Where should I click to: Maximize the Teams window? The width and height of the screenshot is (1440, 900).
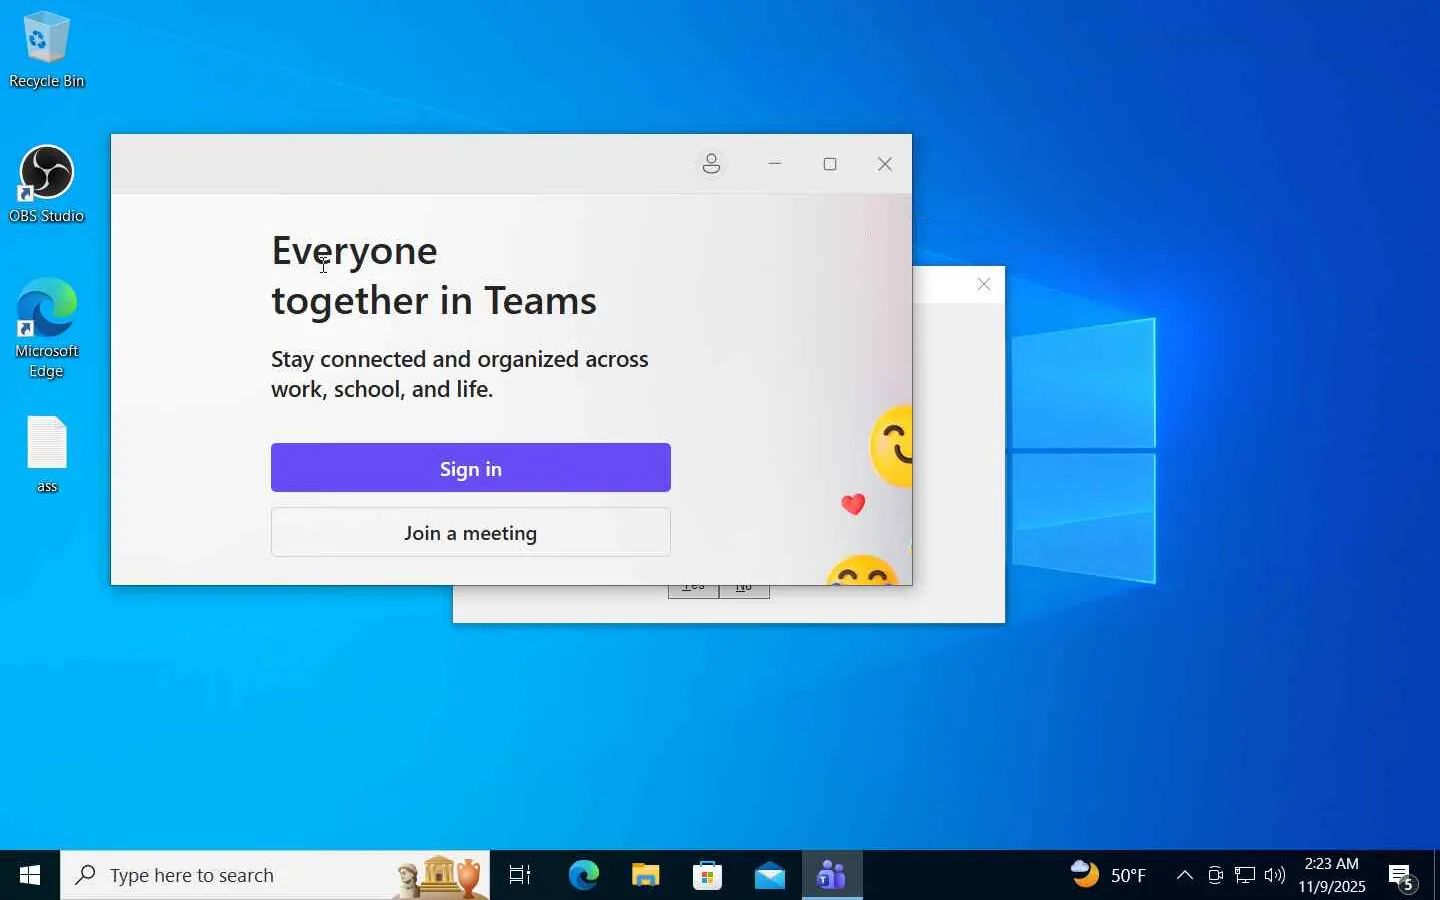coord(831,164)
